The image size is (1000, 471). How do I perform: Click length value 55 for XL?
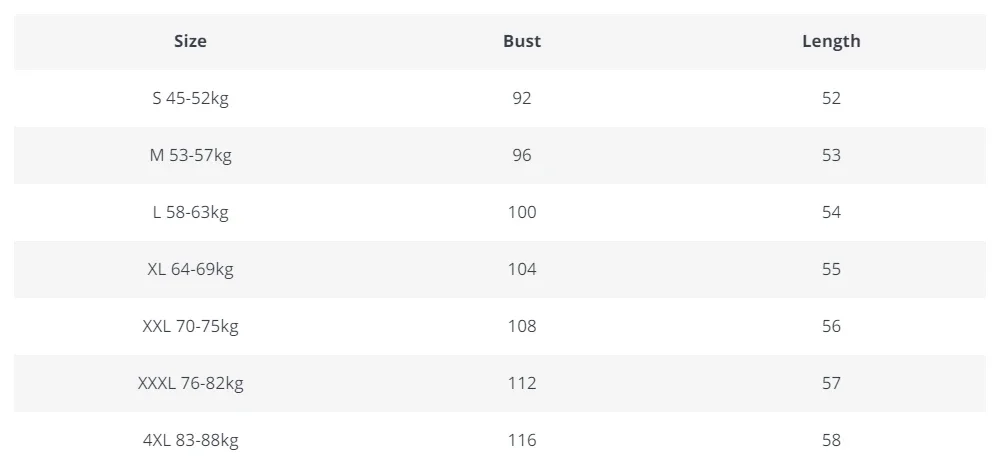[x=831, y=269]
